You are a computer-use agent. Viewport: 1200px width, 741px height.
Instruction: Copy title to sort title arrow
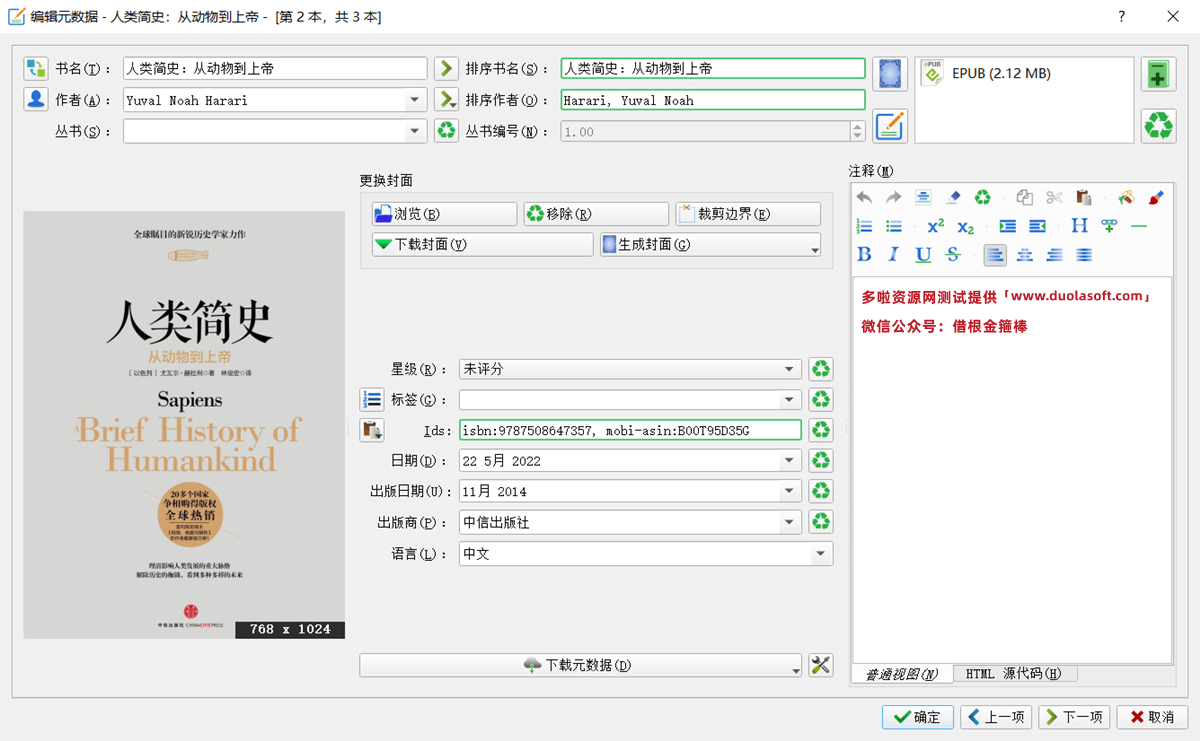(x=446, y=69)
